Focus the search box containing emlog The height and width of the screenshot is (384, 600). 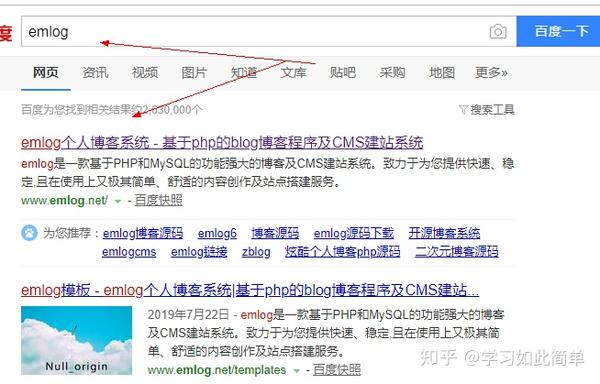tap(269, 31)
